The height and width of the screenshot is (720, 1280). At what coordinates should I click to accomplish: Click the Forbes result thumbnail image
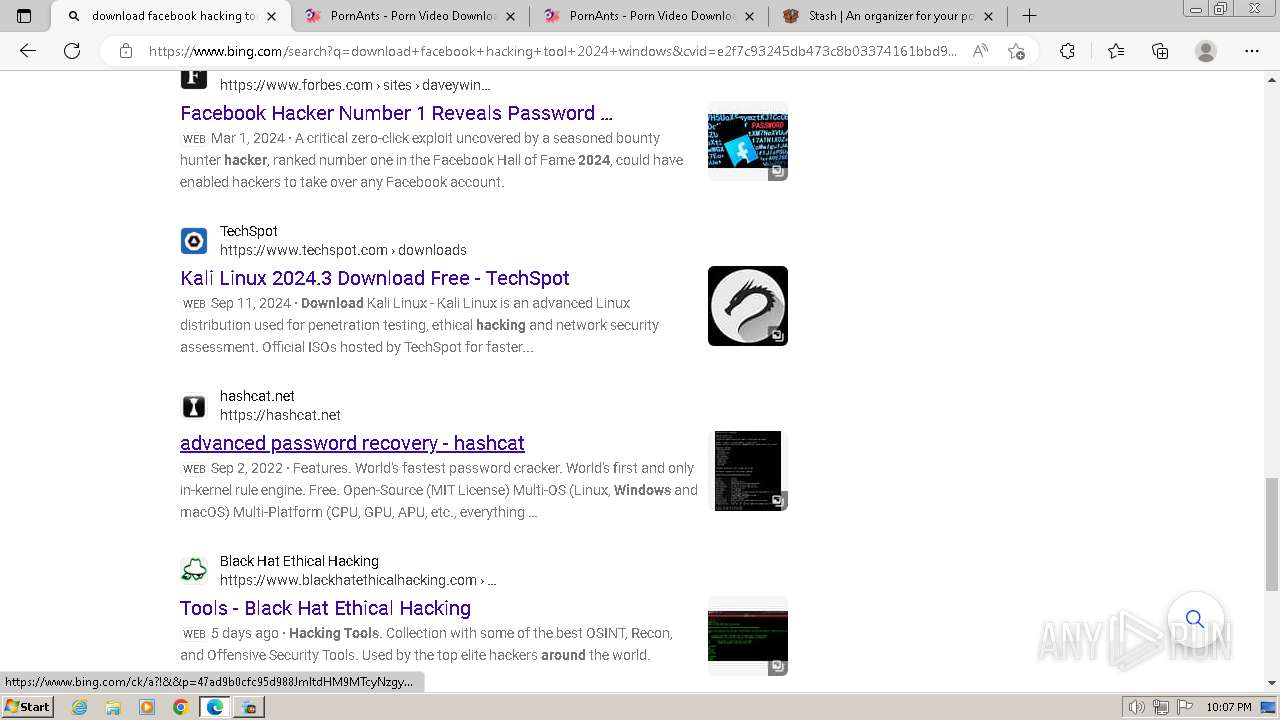748,141
